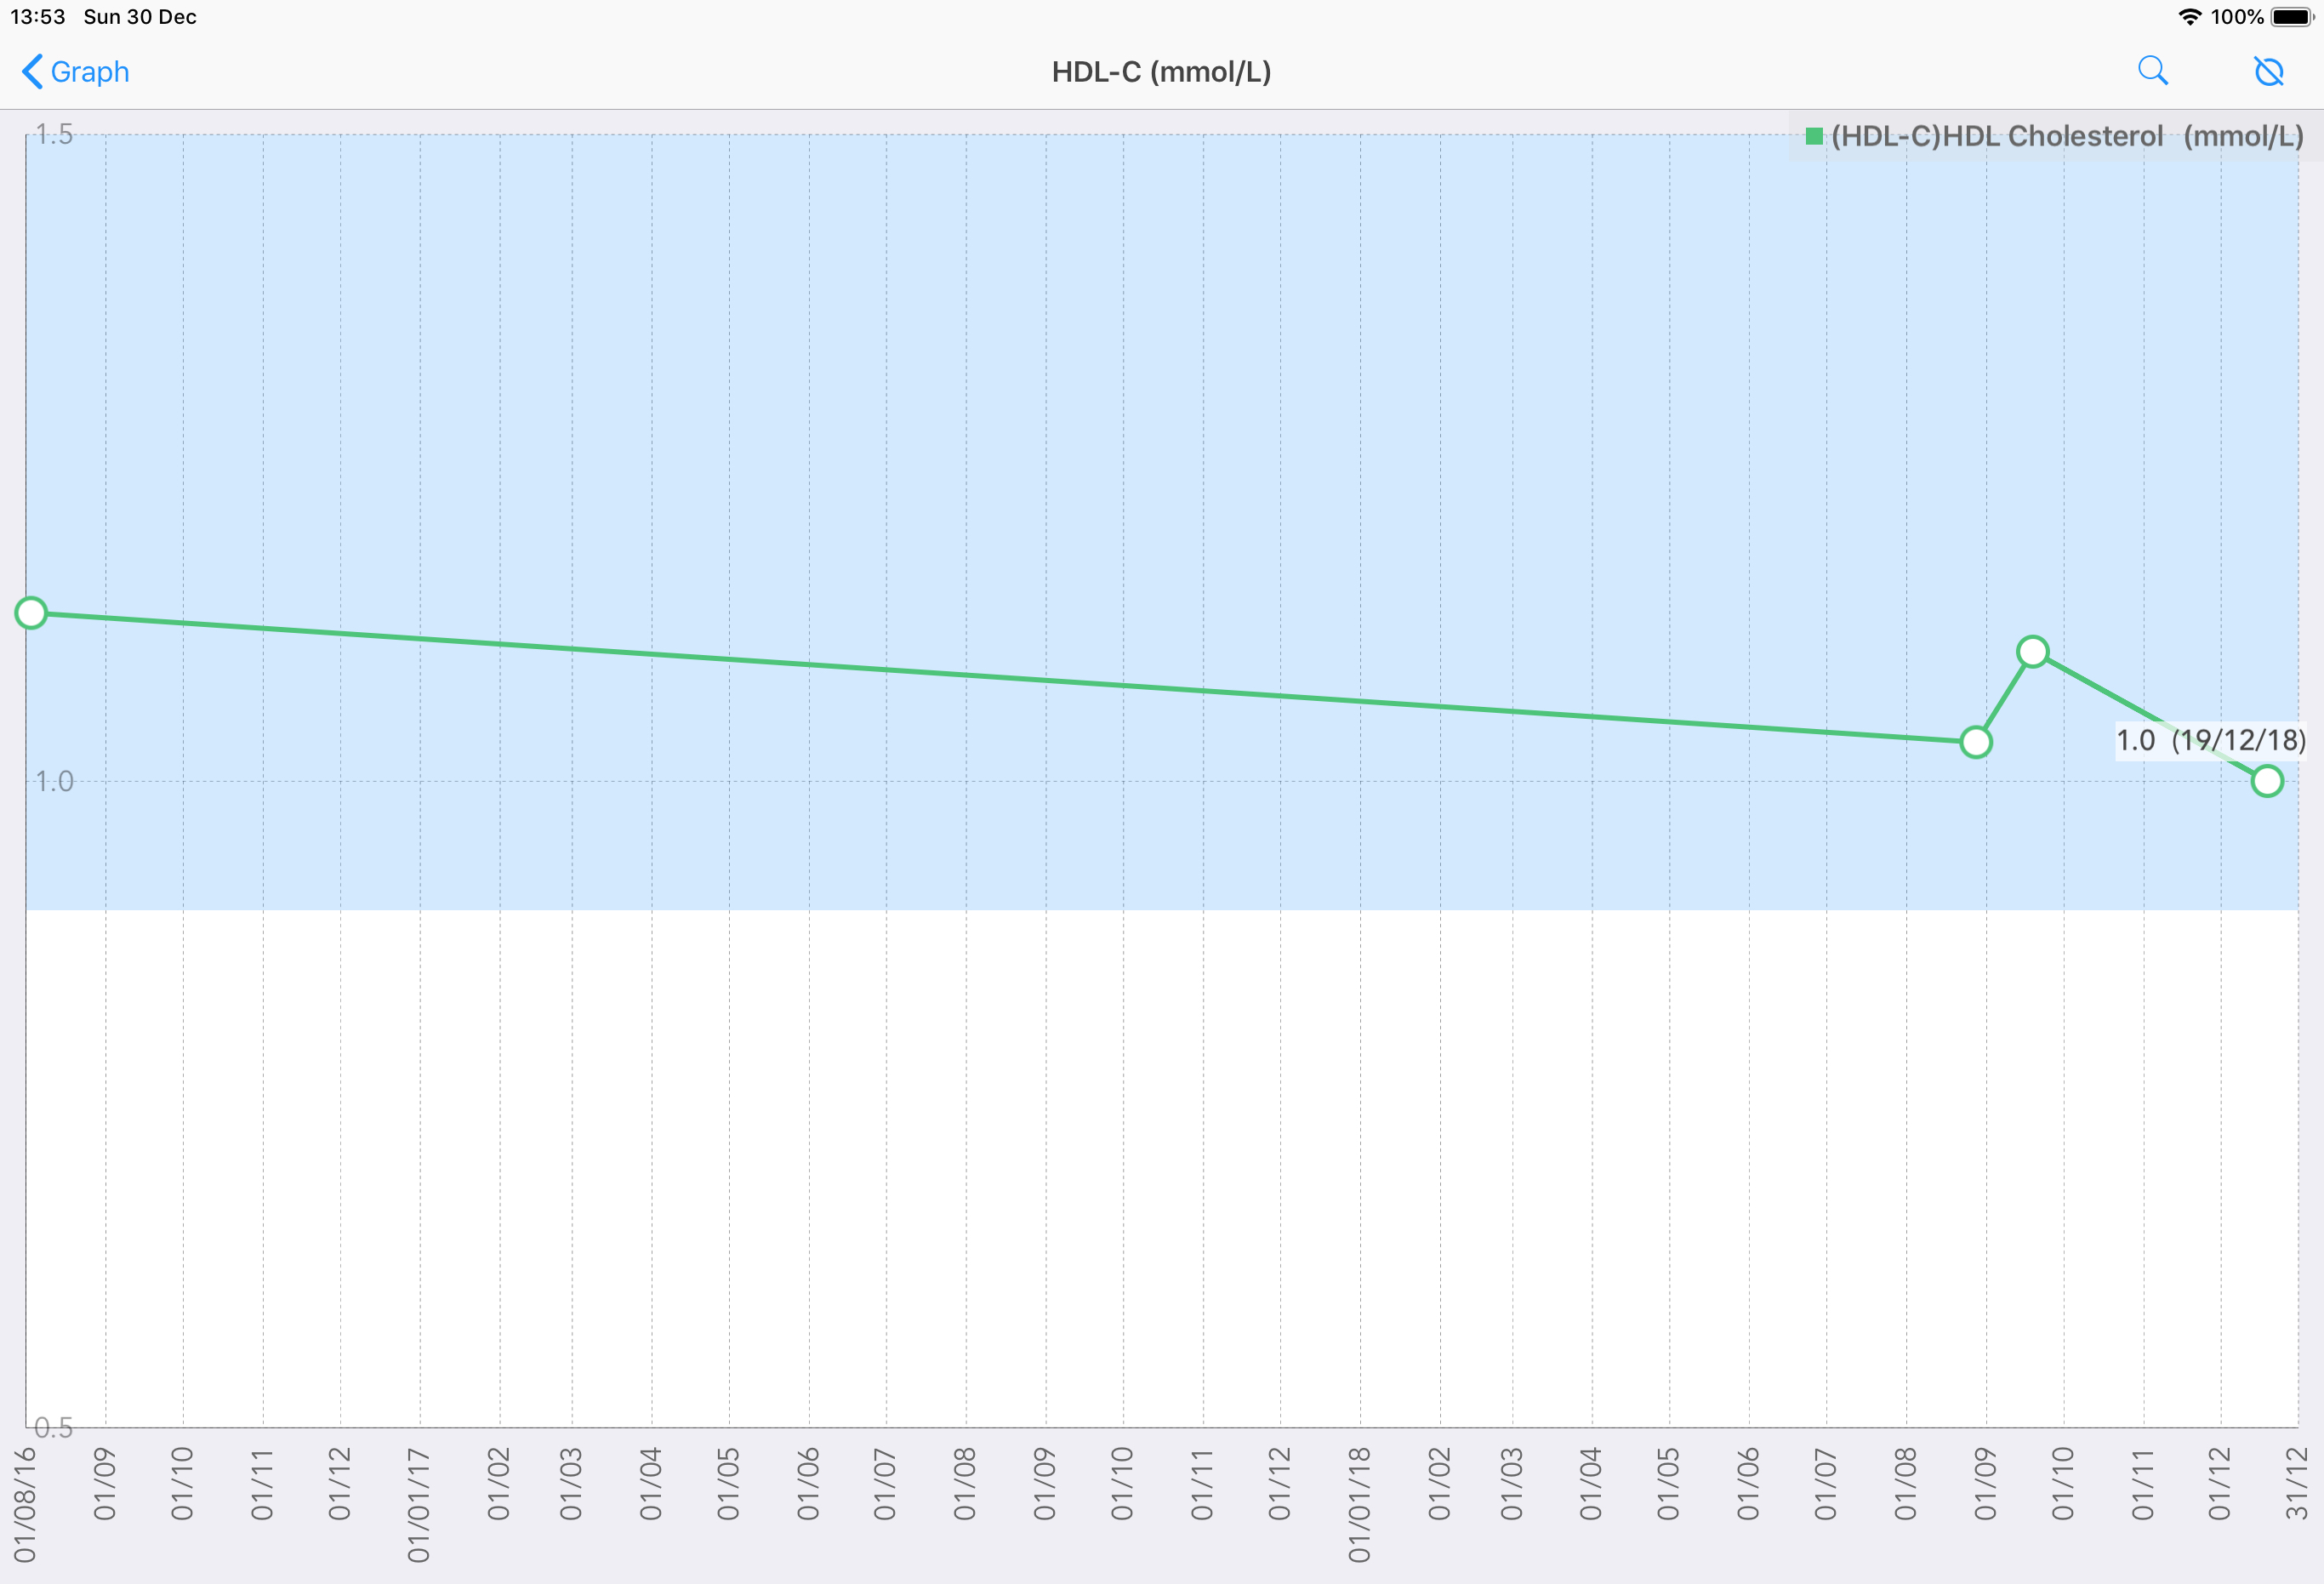Screen dimensions: 2324x1584
Task: Tap the 01/01/18 date axis label
Action: pyautogui.click(x=1359, y=1504)
